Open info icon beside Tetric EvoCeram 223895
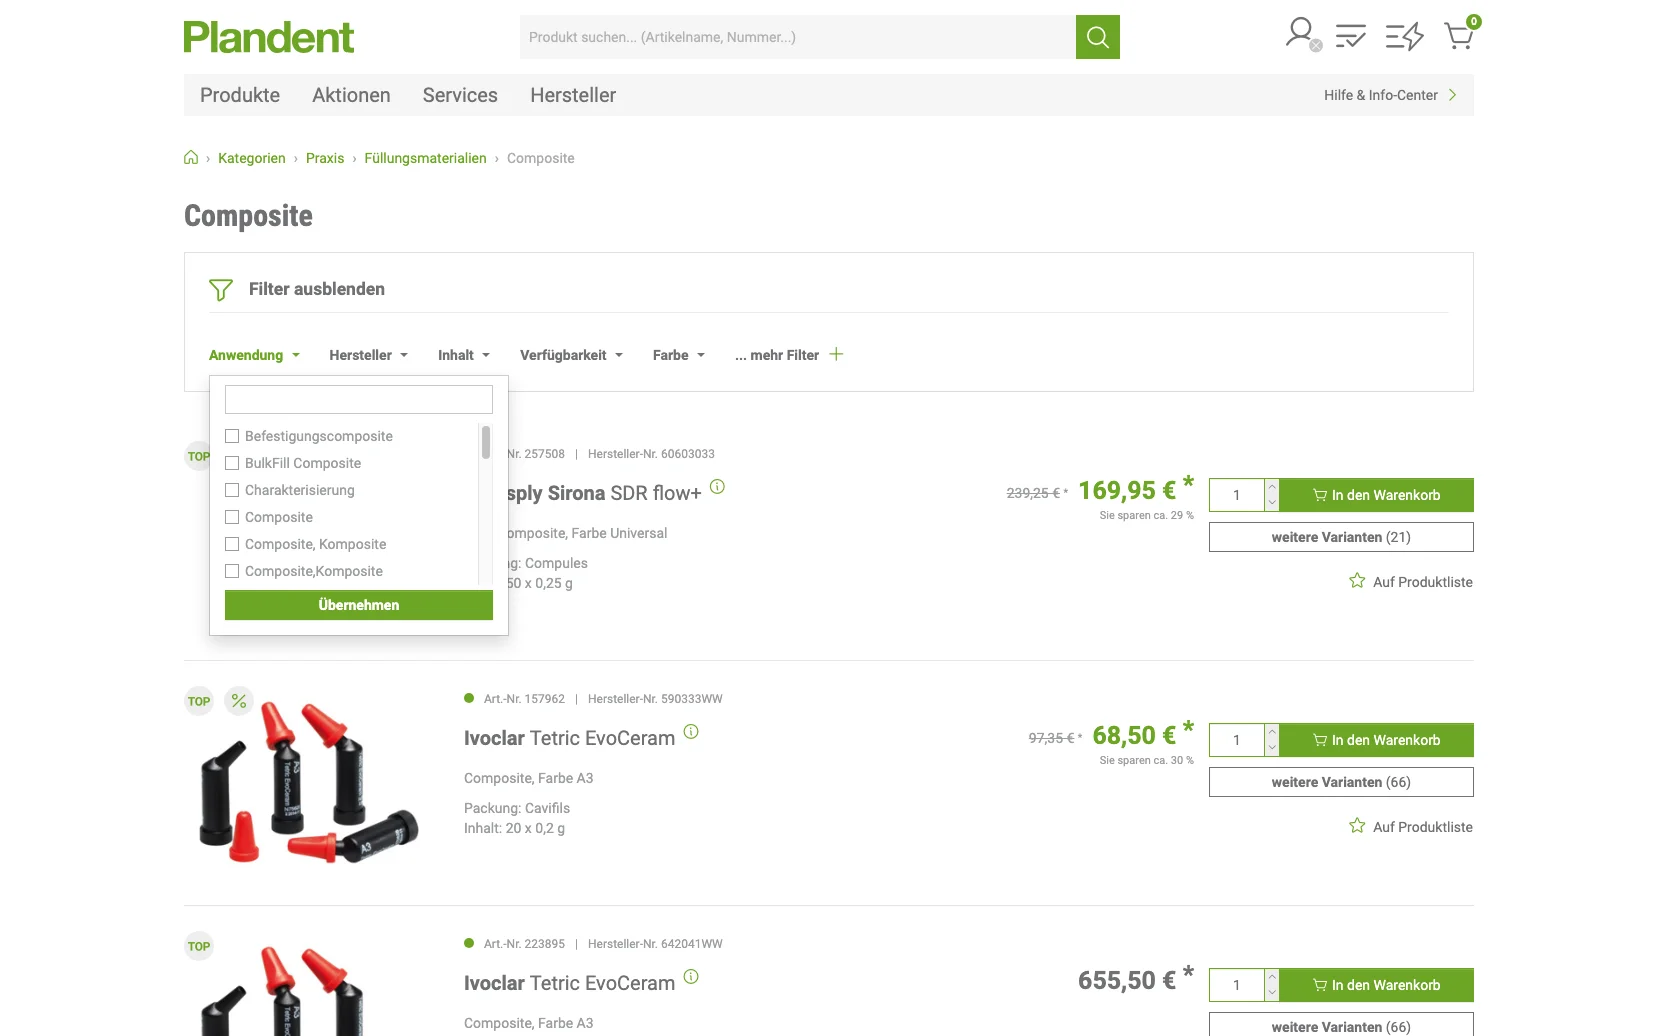Image resolution: width=1658 pixels, height=1036 pixels. tap(691, 977)
